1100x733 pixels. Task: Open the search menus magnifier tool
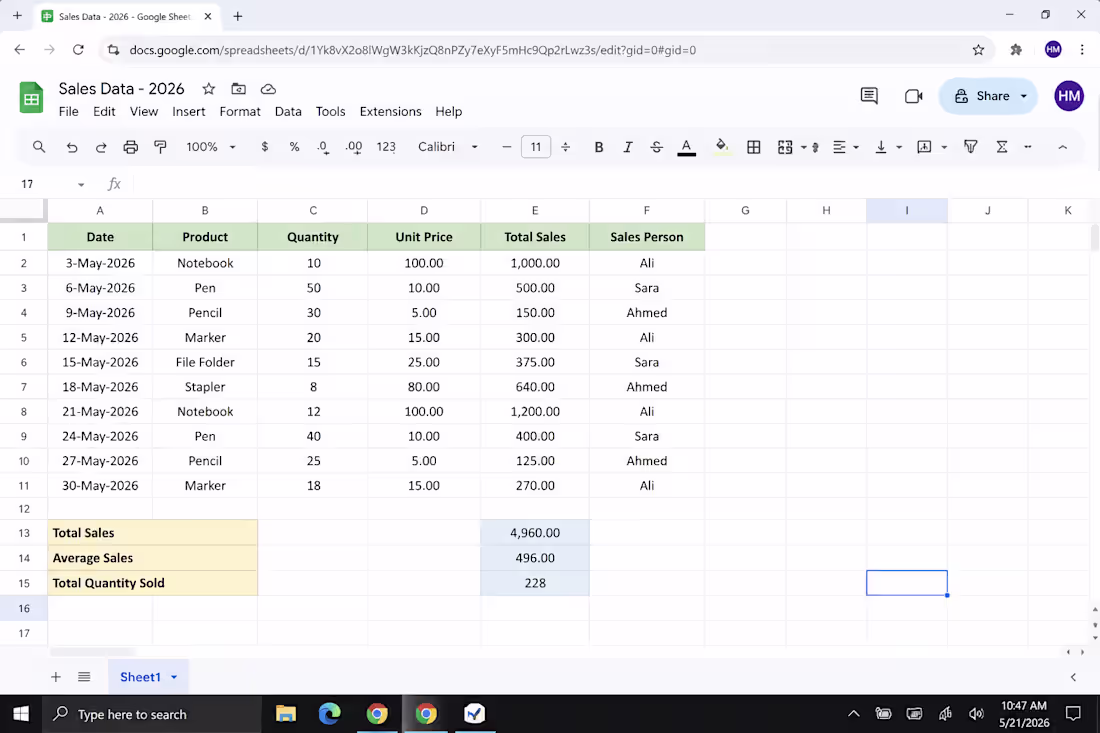click(x=39, y=147)
